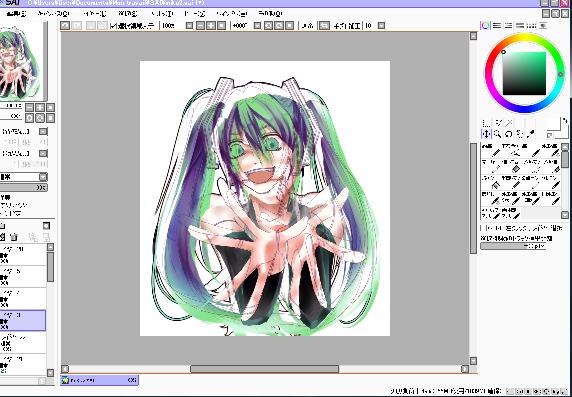Image resolution: width=572 pixels, height=397 pixels.
Task: Click the canvas horizontal scrollbar thumb
Action: pos(264,369)
